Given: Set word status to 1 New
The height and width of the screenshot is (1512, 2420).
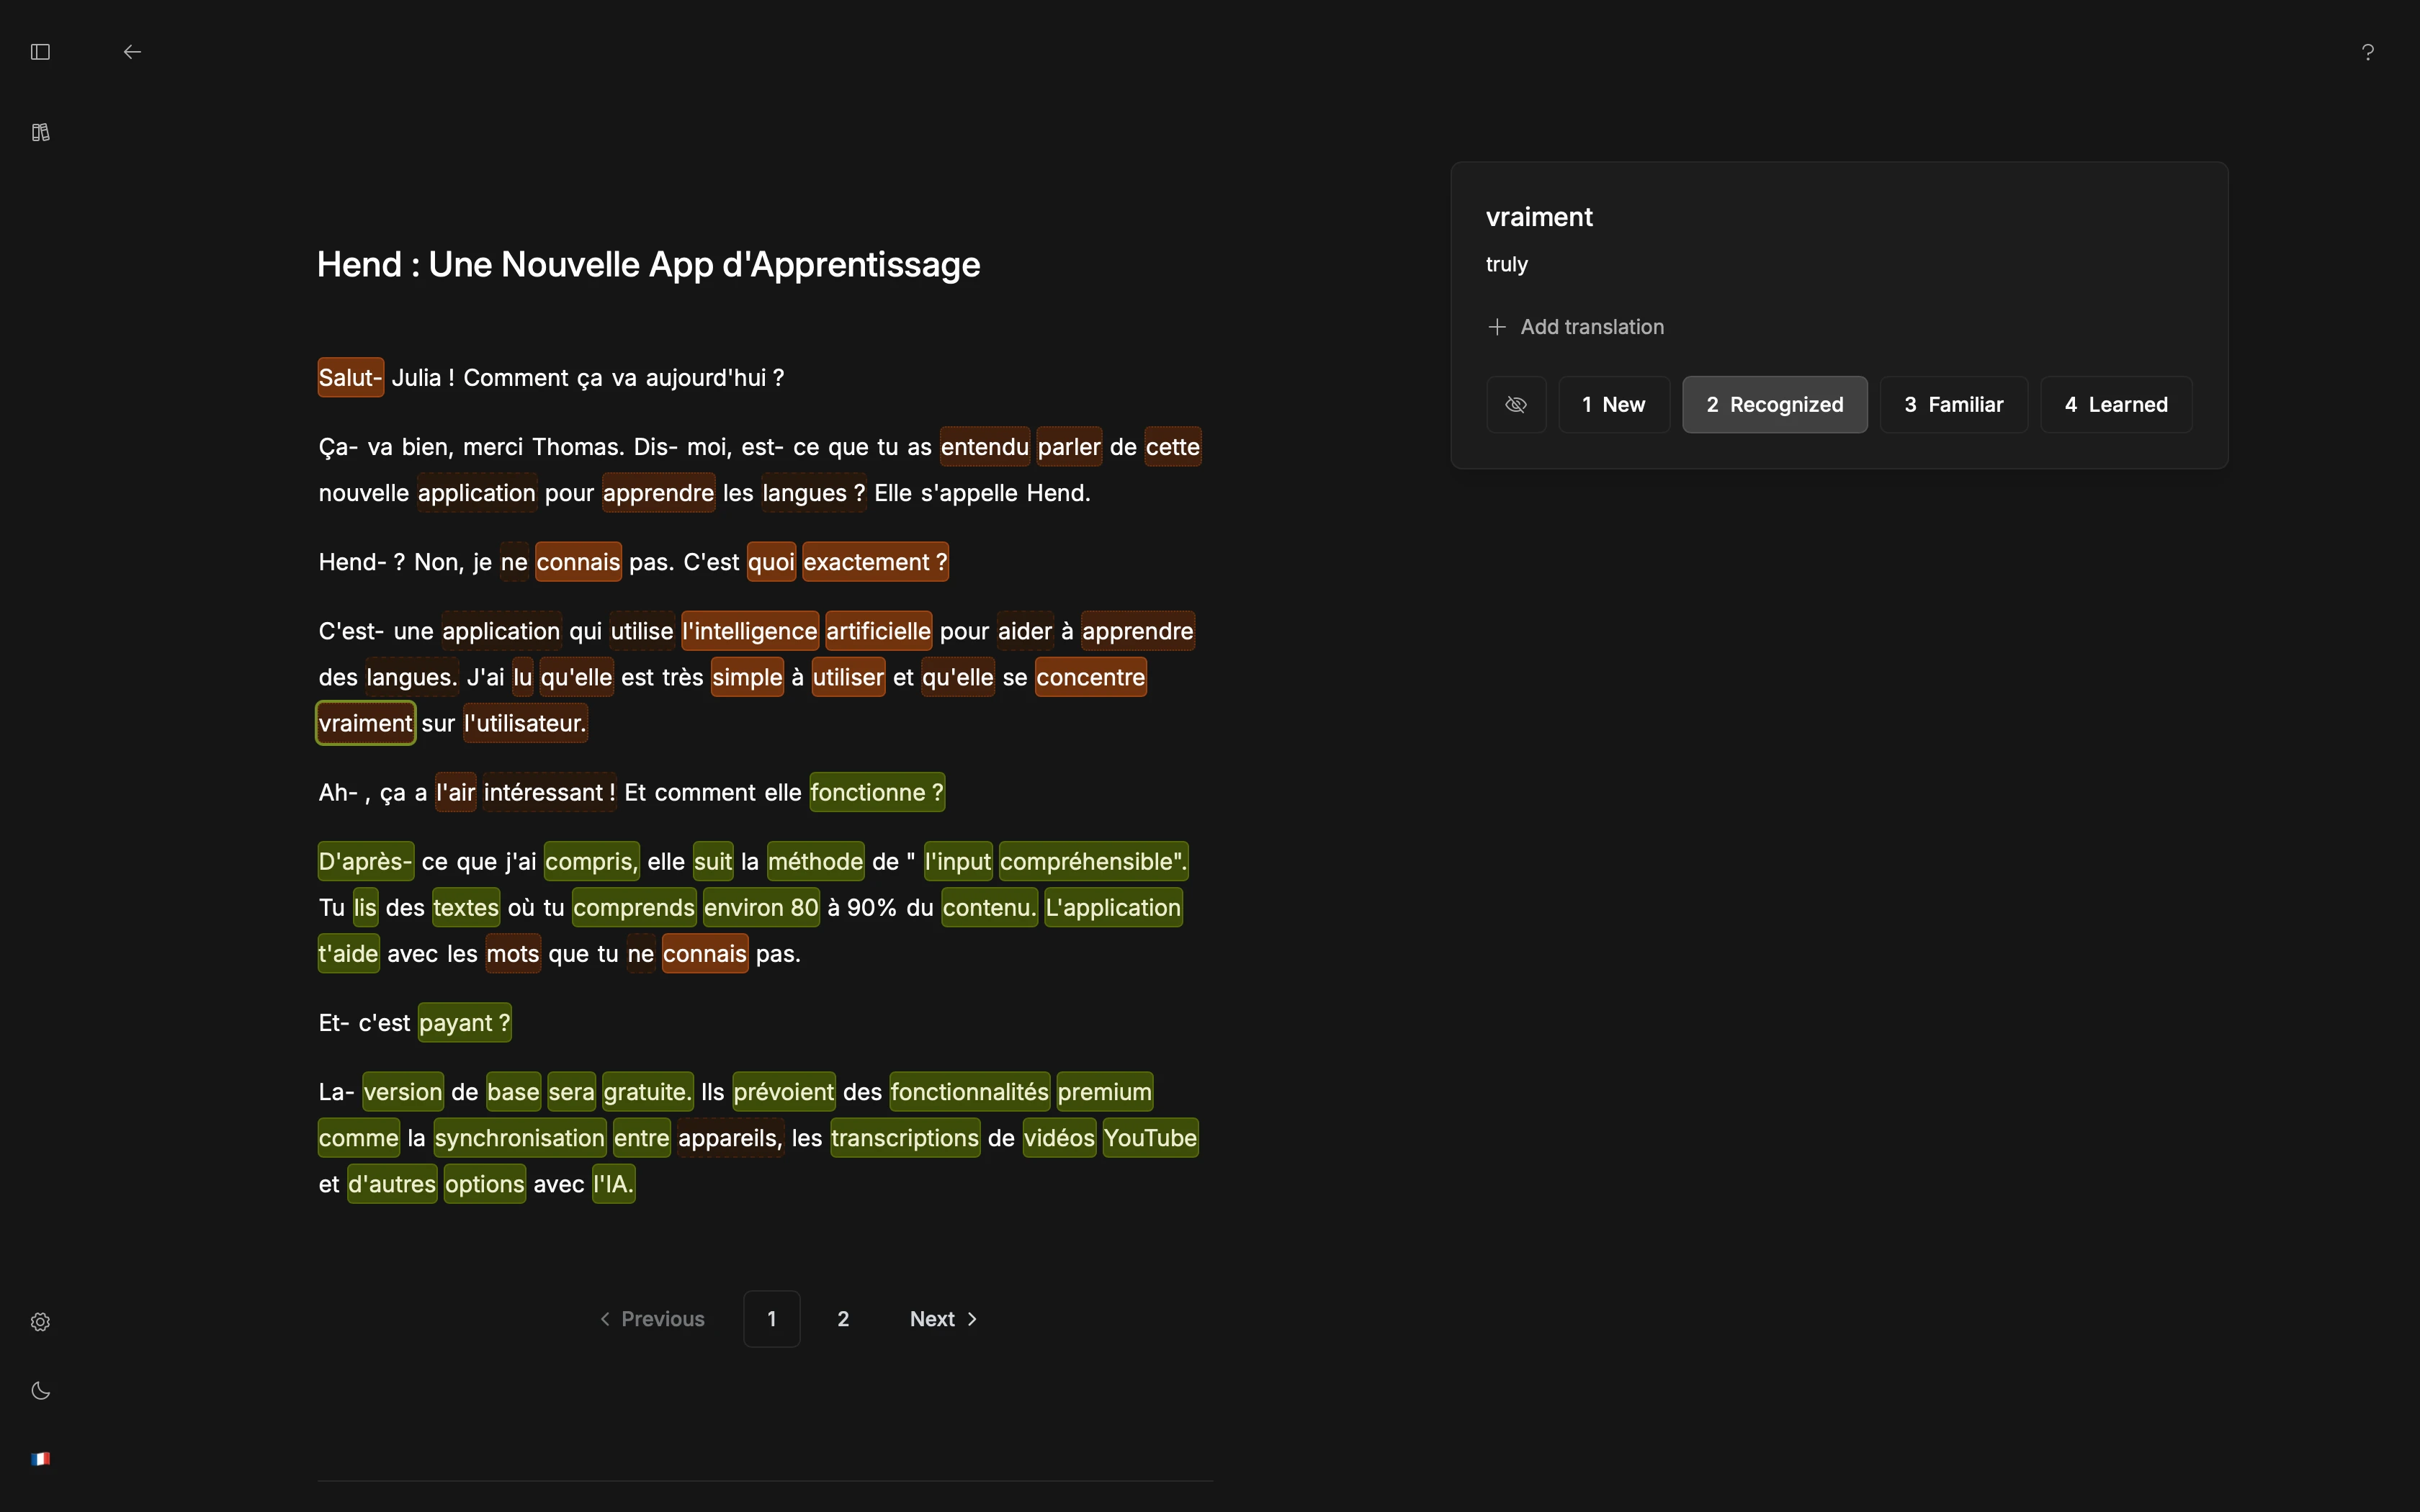Looking at the screenshot, I should coord(1613,405).
